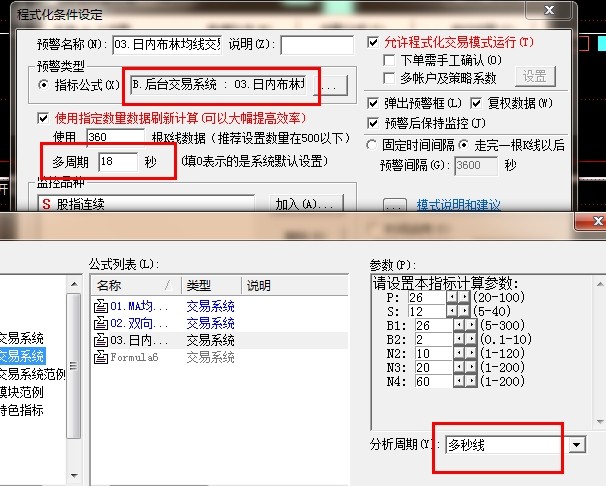The image size is (606, 486).
Task: Increase parameter B1 with right stepper arrow
Action: 471,325
